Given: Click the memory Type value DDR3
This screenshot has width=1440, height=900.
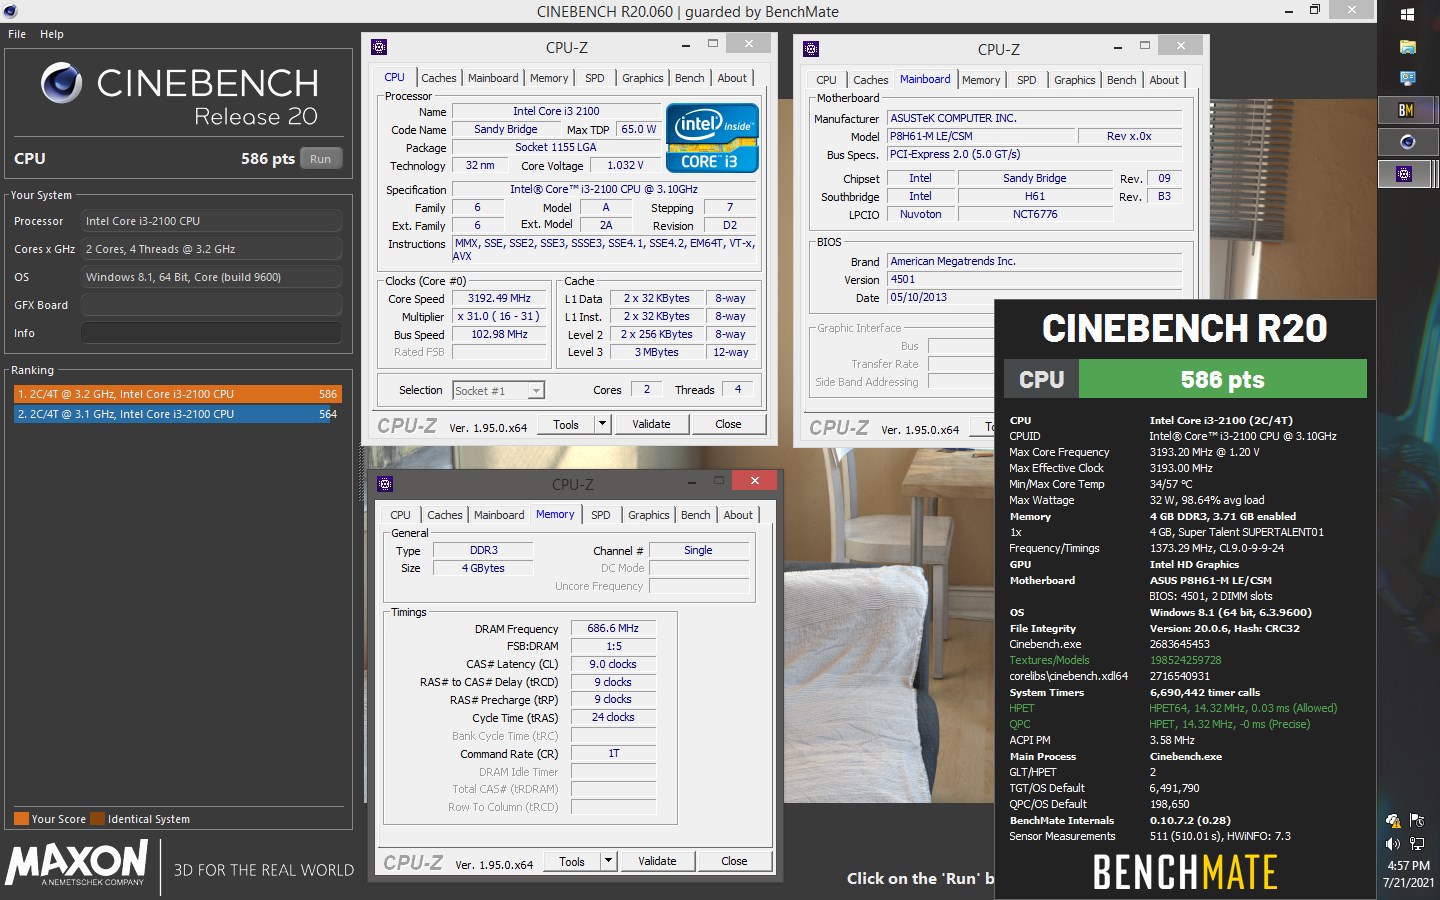Looking at the screenshot, I should coord(483,550).
